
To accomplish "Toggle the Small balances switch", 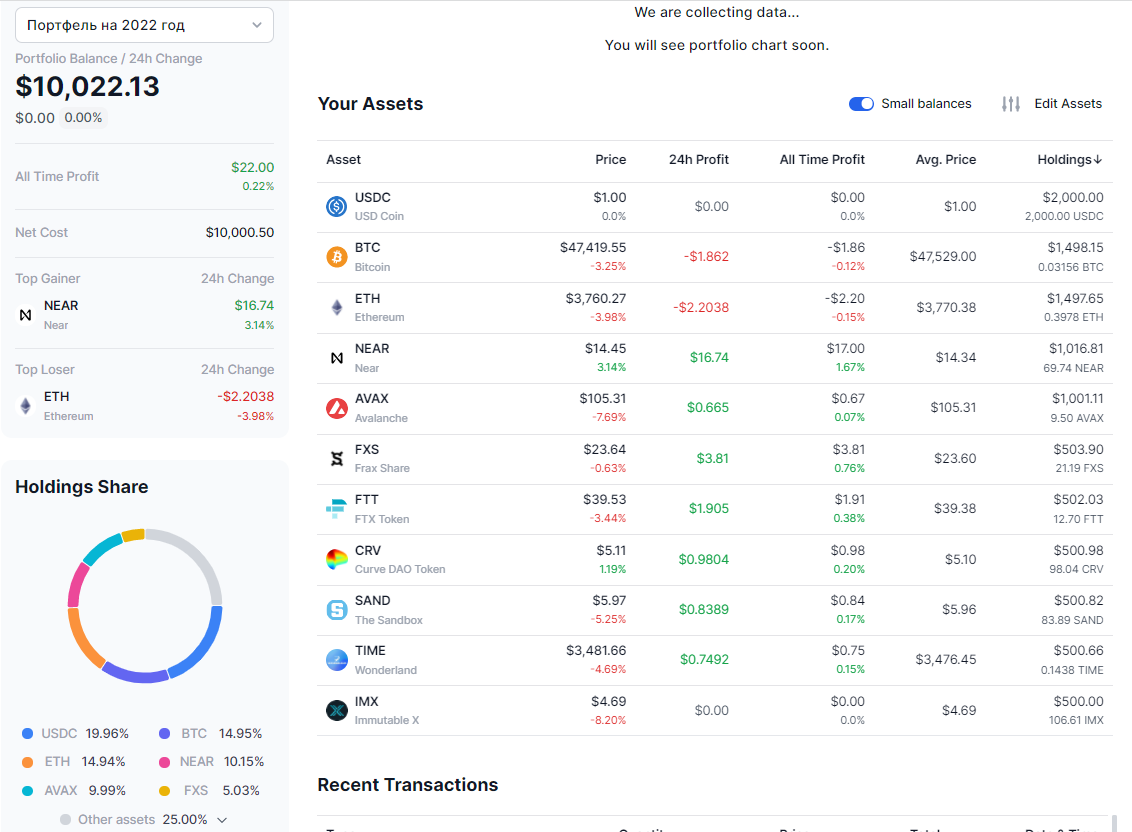I will point(861,104).
